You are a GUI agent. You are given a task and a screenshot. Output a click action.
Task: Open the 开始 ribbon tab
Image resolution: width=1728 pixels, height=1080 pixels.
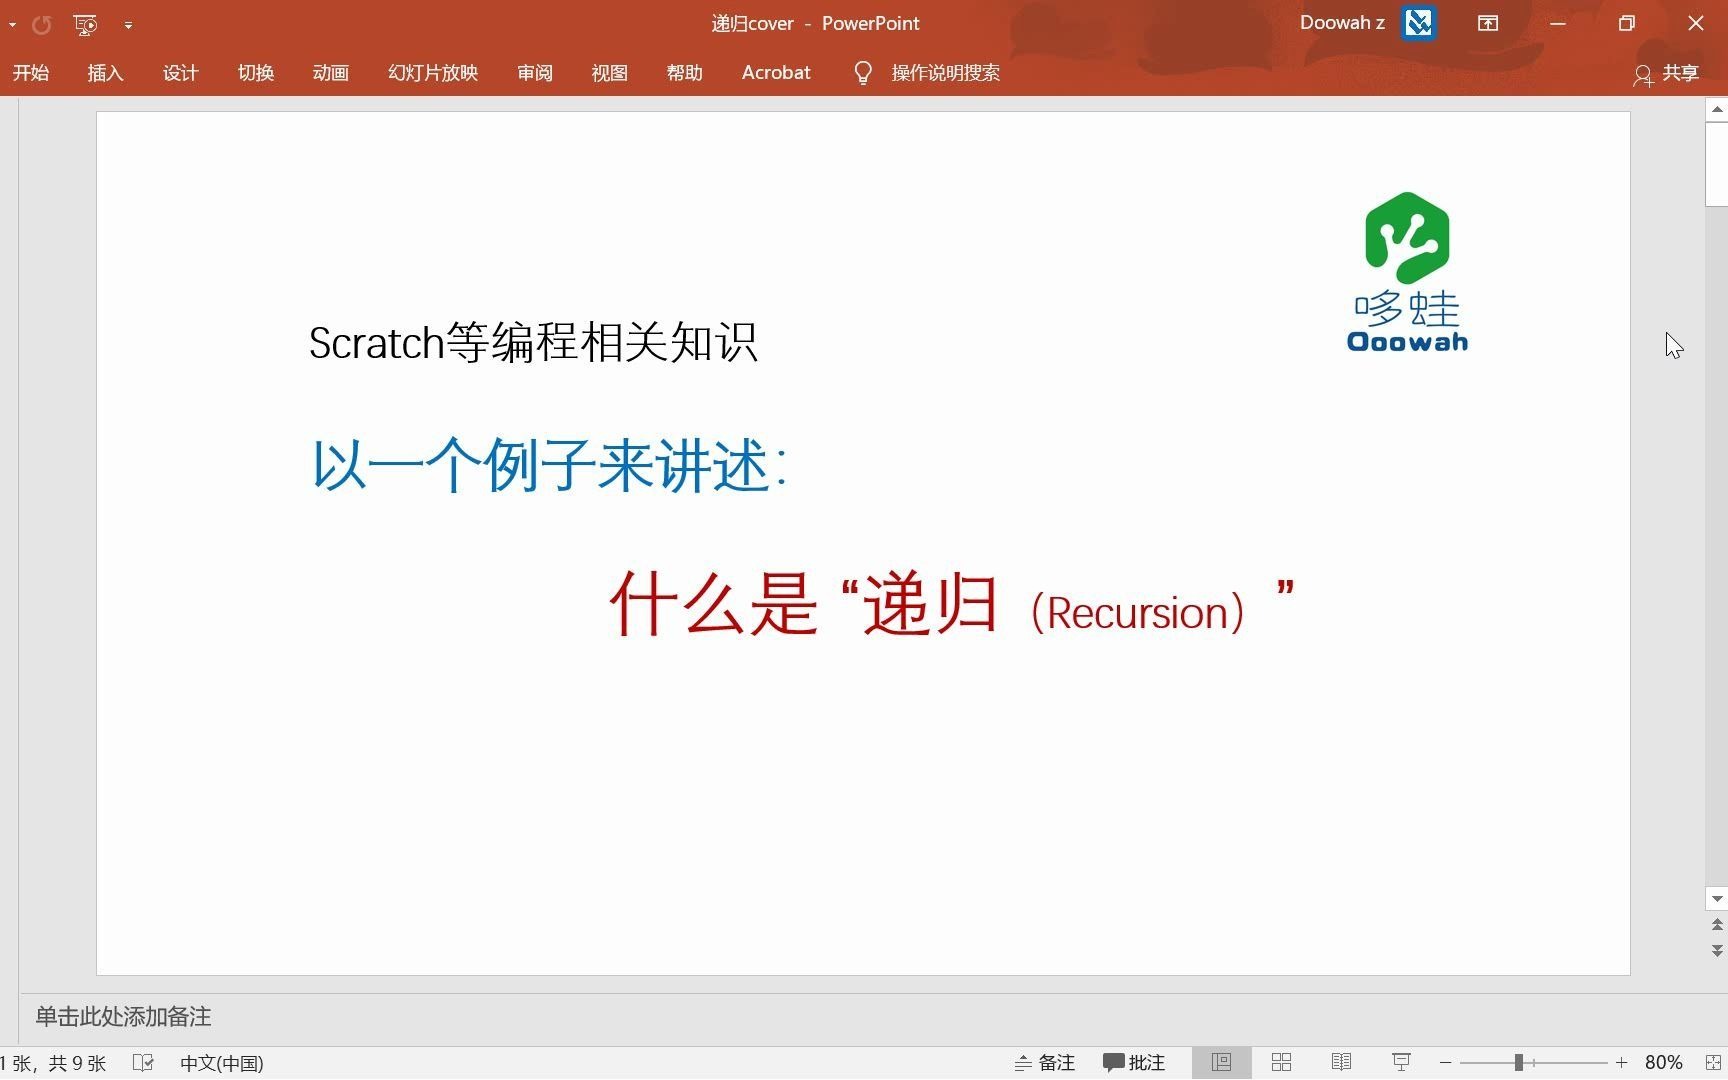pyautogui.click(x=31, y=73)
